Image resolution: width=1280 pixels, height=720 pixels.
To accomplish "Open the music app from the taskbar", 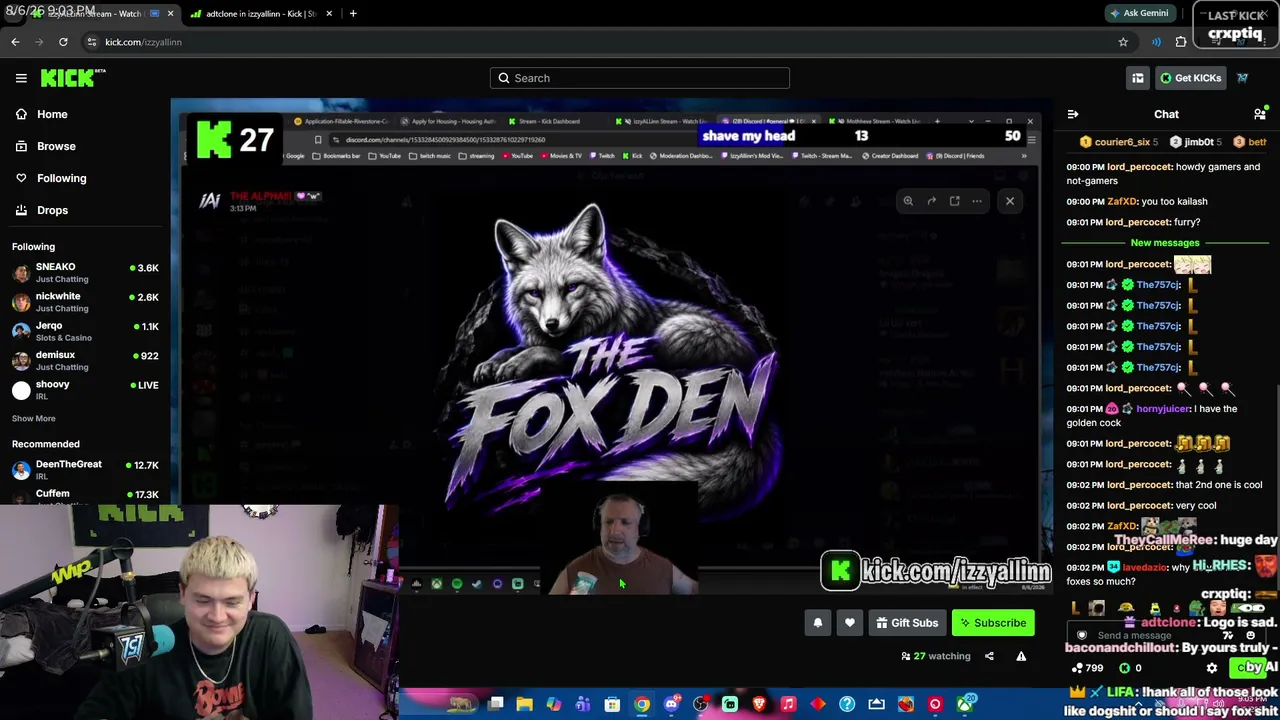I will pos(788,704).
